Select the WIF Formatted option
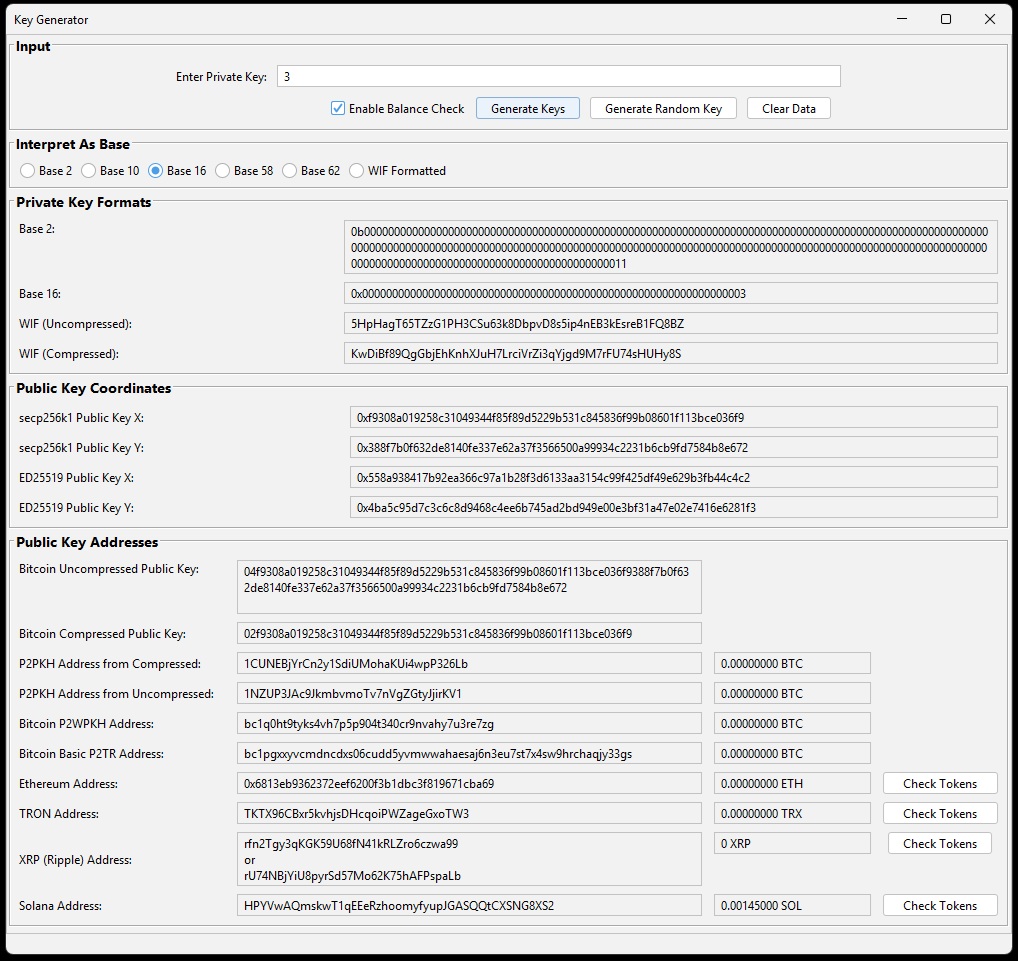 point(356,170)
